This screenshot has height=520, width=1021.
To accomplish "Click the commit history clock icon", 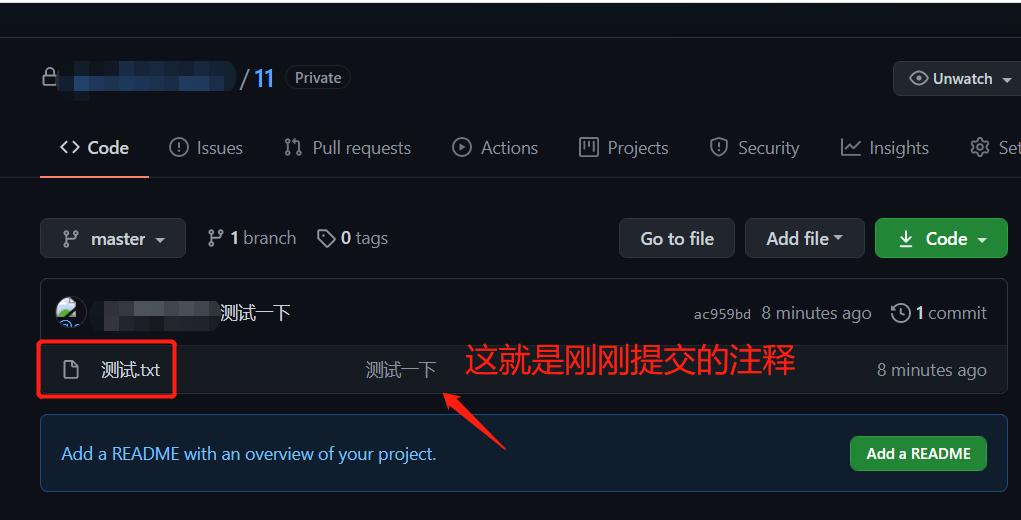I will (901, 313).
